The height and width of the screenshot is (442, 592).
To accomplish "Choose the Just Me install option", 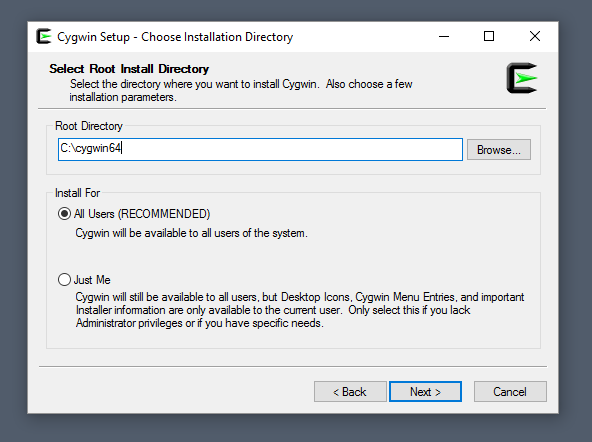I will click(64, 280).
